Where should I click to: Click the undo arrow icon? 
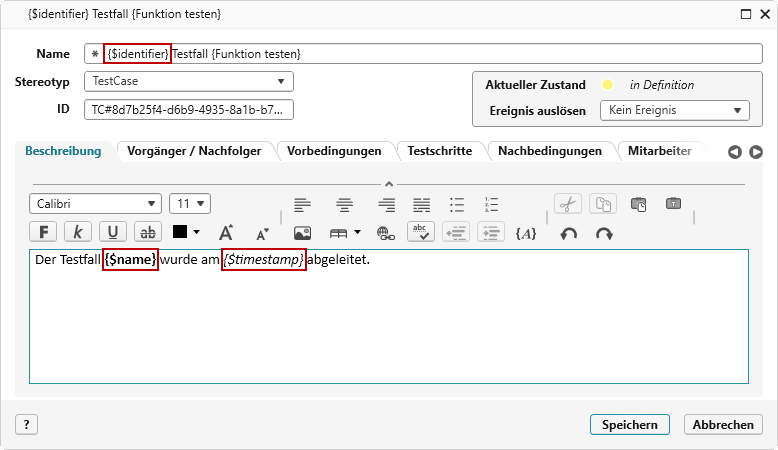[568, 233]
